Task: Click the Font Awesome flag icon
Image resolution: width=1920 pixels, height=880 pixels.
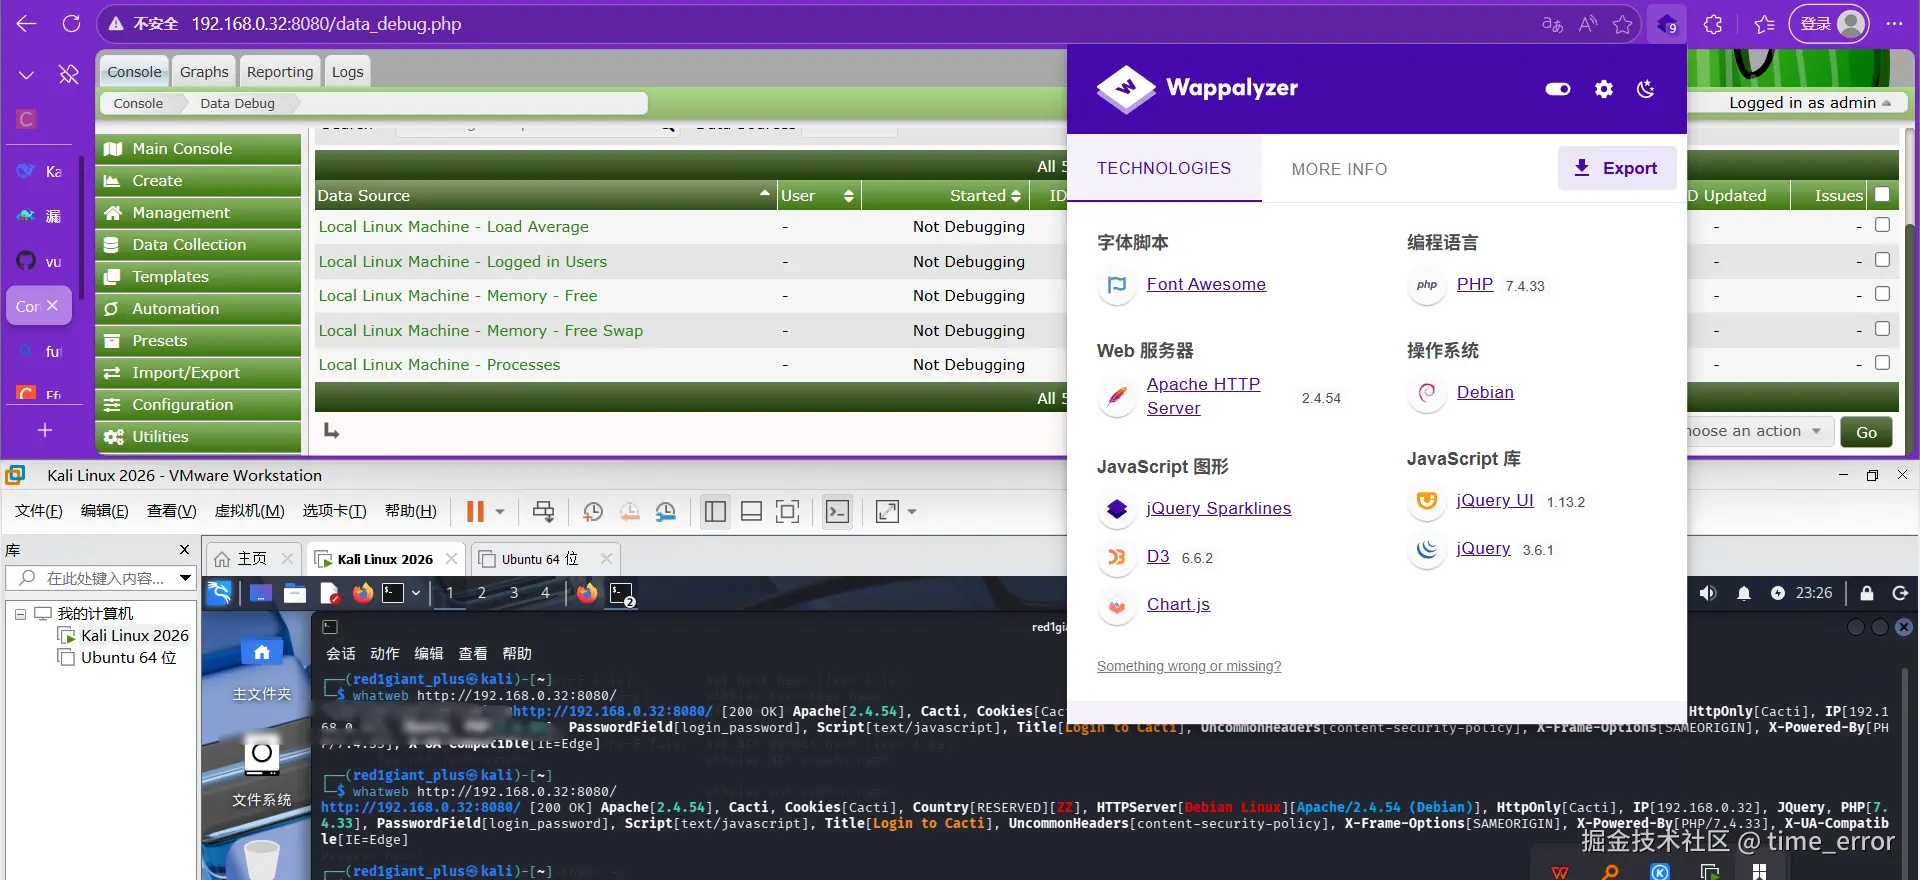Action: 1117,285
